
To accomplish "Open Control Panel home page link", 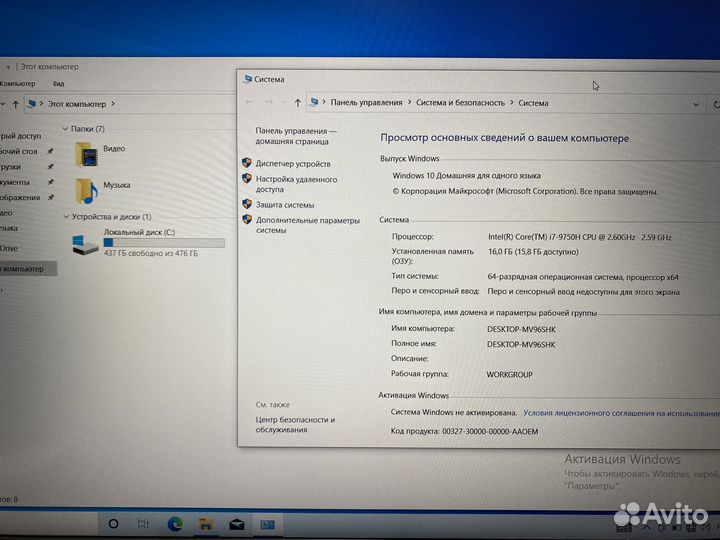I will (296, 136).
